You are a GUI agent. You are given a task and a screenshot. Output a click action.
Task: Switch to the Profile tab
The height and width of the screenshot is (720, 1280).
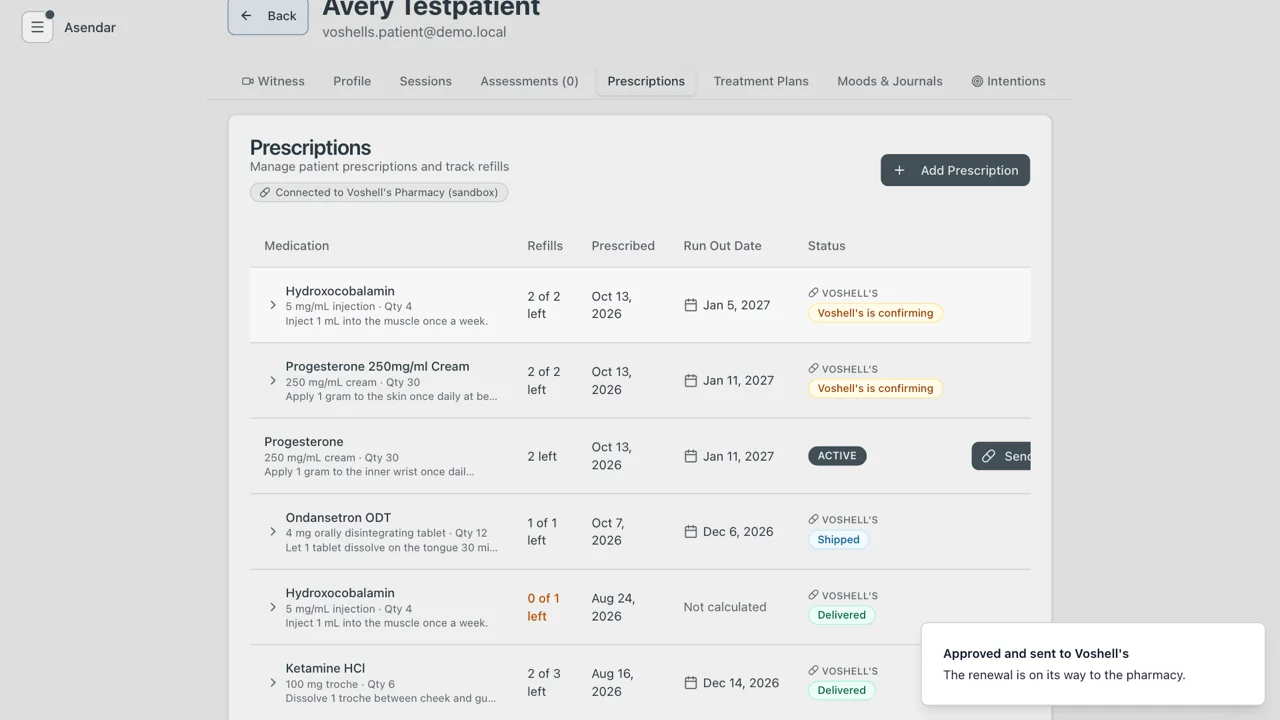(x=352, y=81)
